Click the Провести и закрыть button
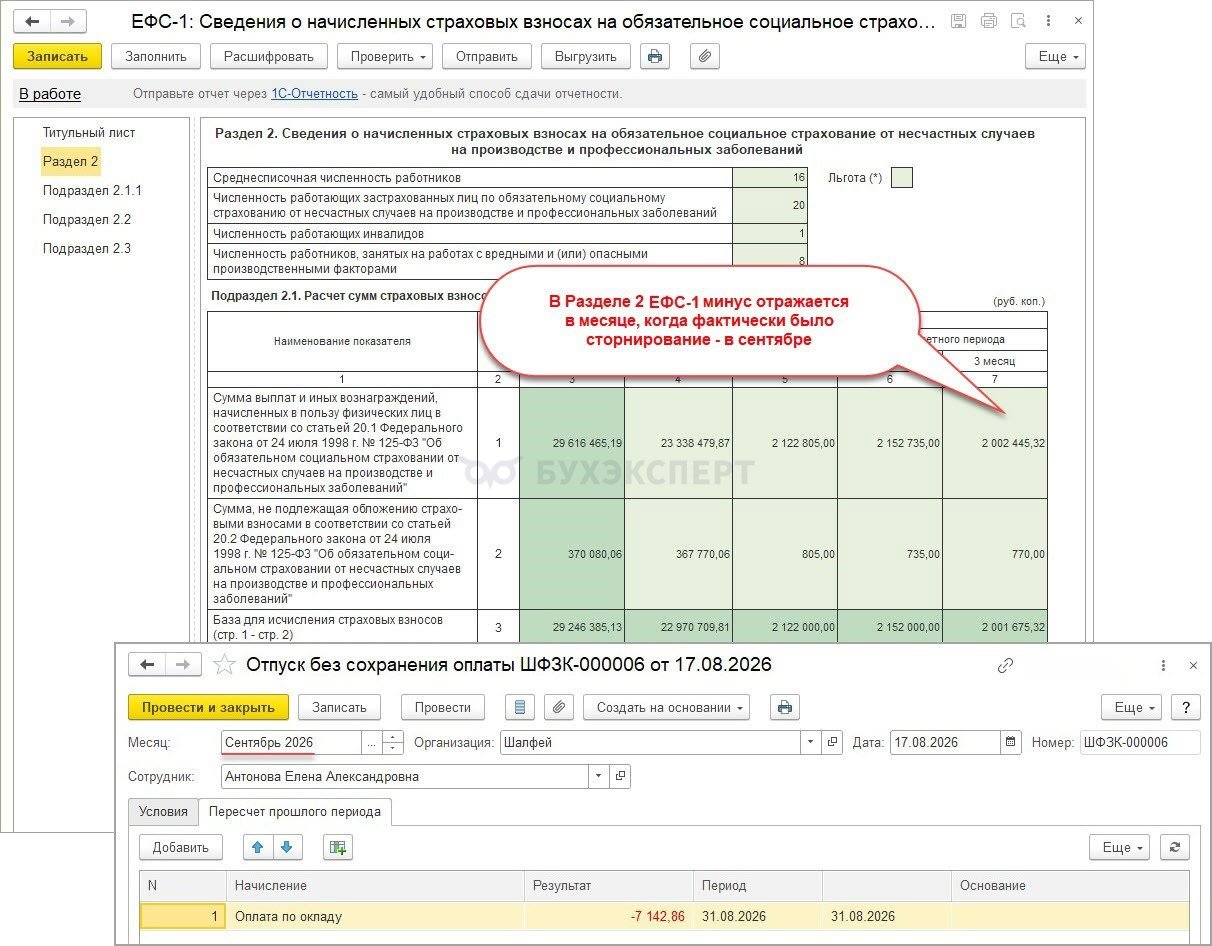This screenshot has height=946, width=1212. tap(208, 707)
